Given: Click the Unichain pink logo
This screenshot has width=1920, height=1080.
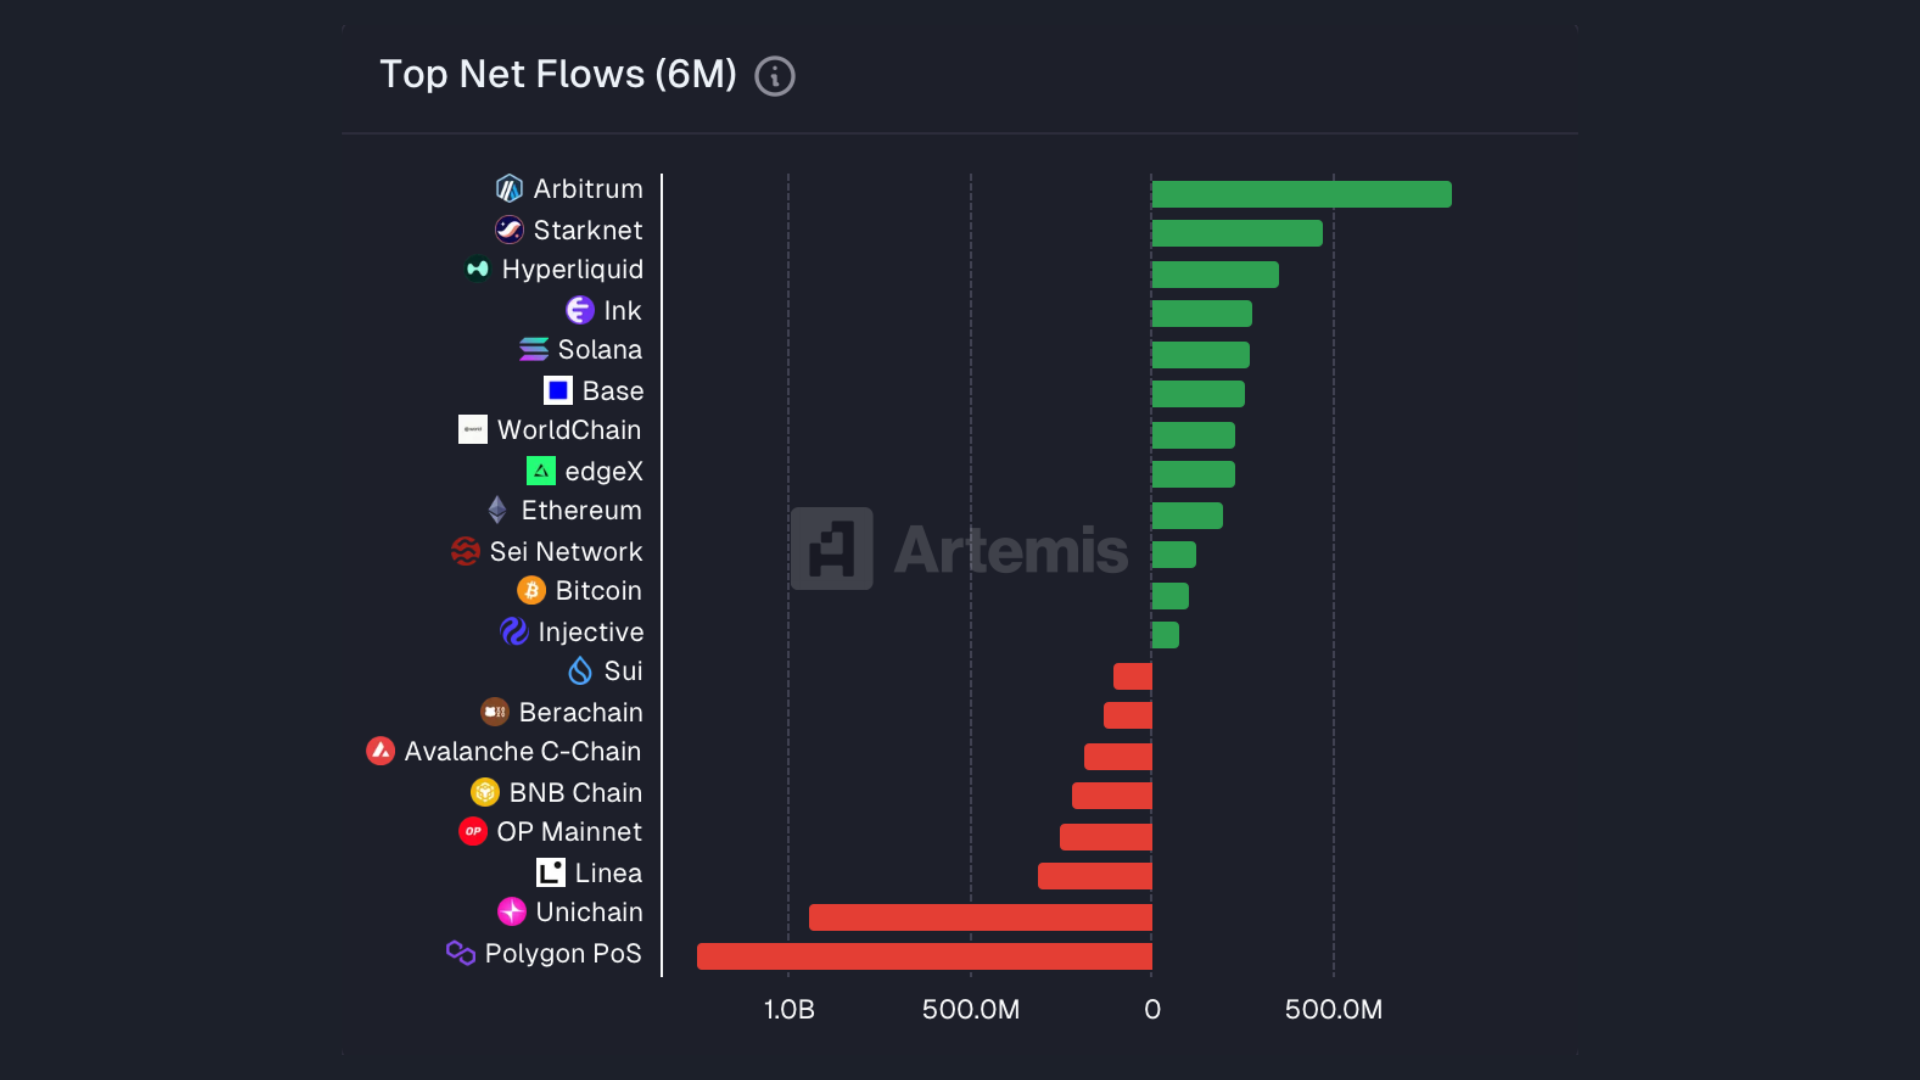Looking at the screenshot, I should pos(512,911).
